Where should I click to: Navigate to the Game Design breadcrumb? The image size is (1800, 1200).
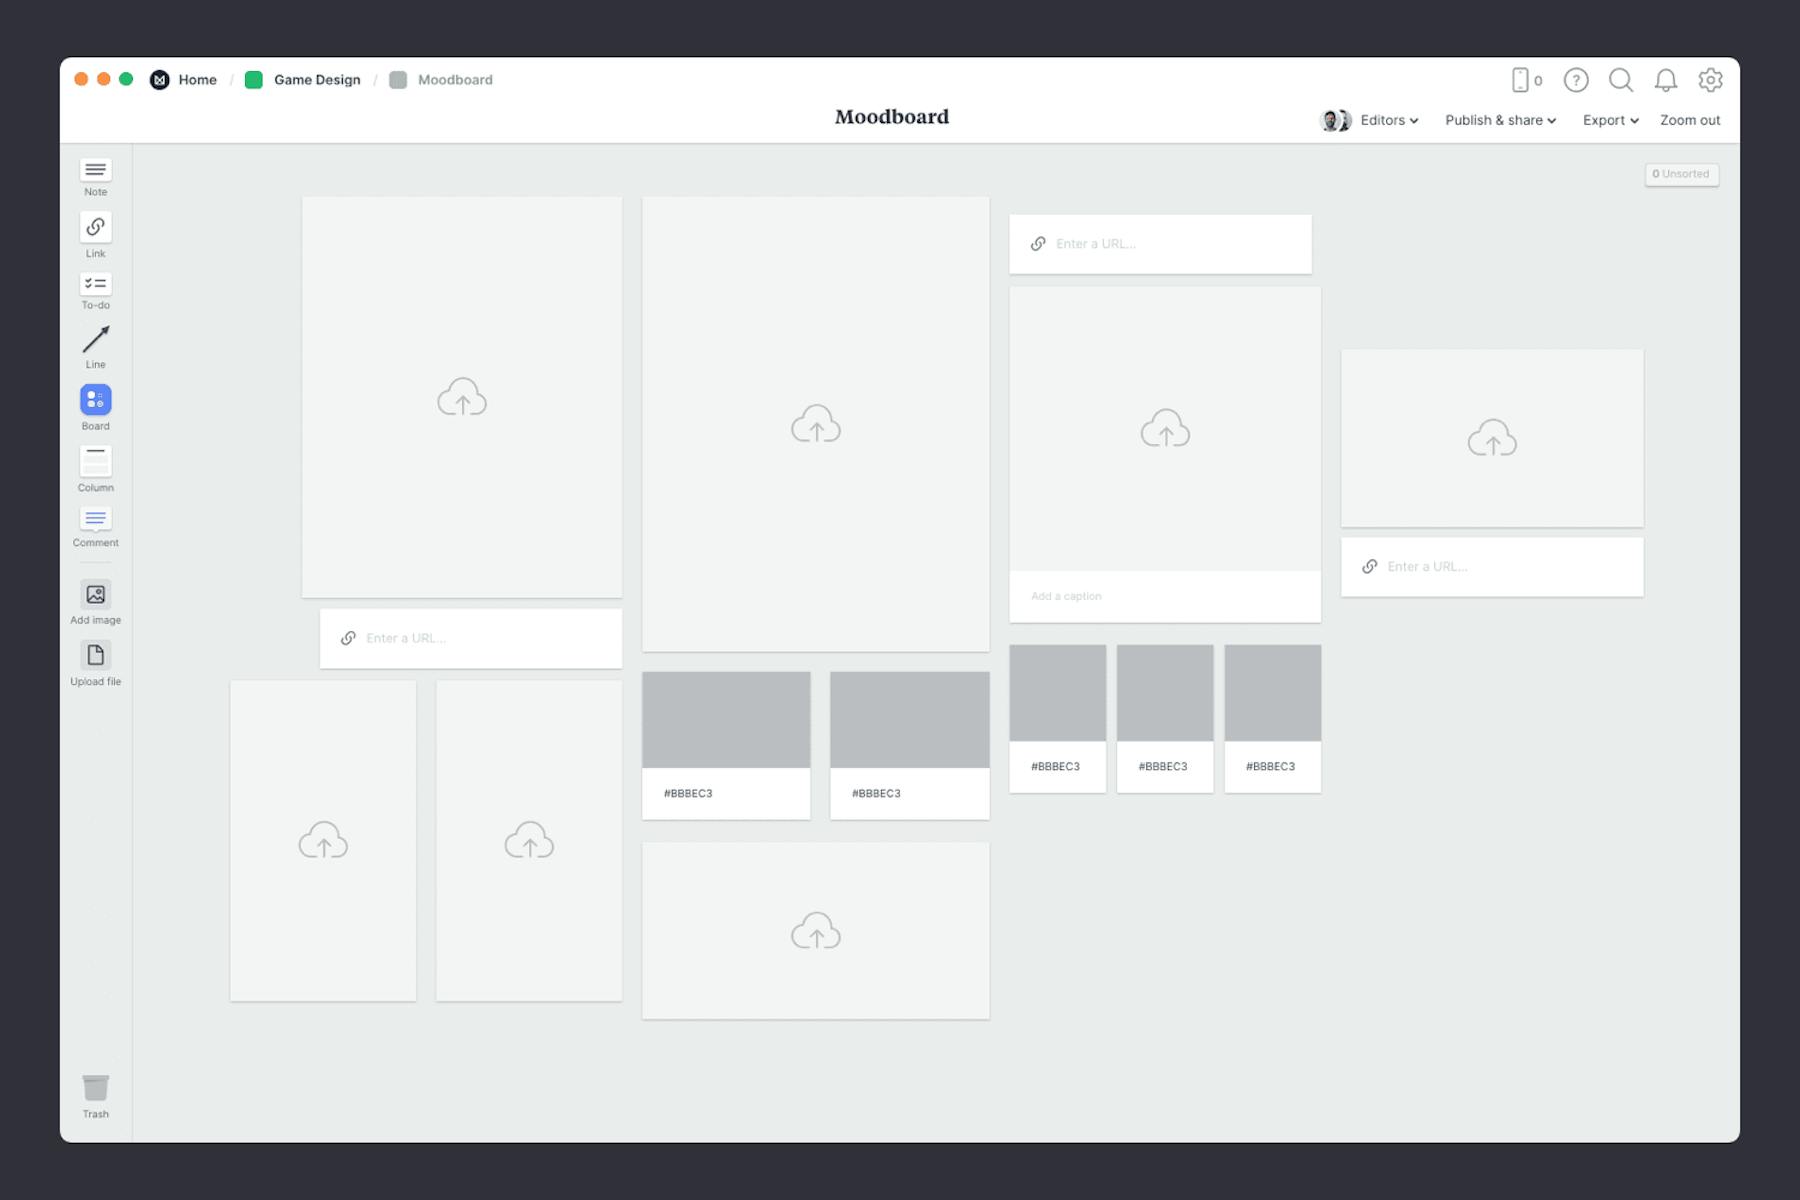[x=316, y=79]
